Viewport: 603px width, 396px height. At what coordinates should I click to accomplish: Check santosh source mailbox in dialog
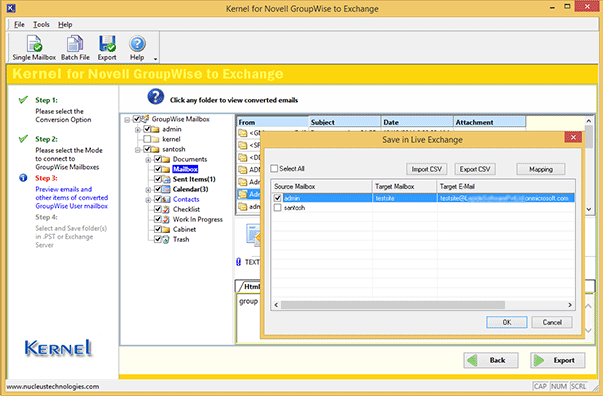tap(277, 208)
